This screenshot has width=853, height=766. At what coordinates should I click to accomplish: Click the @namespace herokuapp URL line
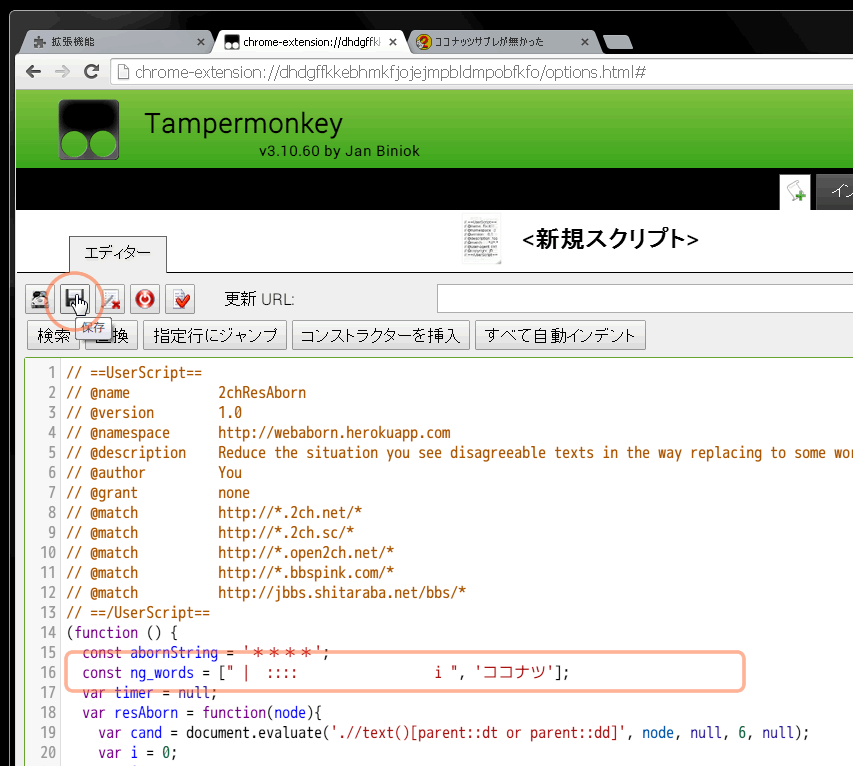click(x=258, y=433)
